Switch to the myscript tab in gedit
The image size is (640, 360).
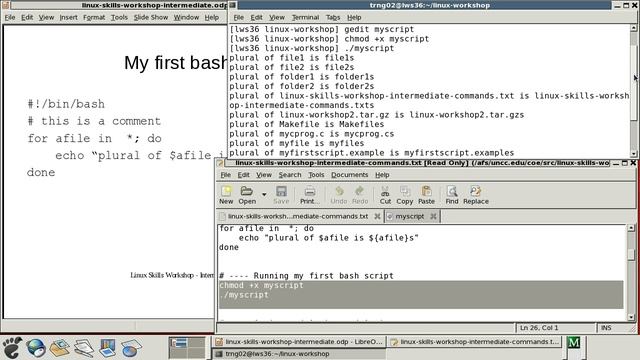[409, 216]
